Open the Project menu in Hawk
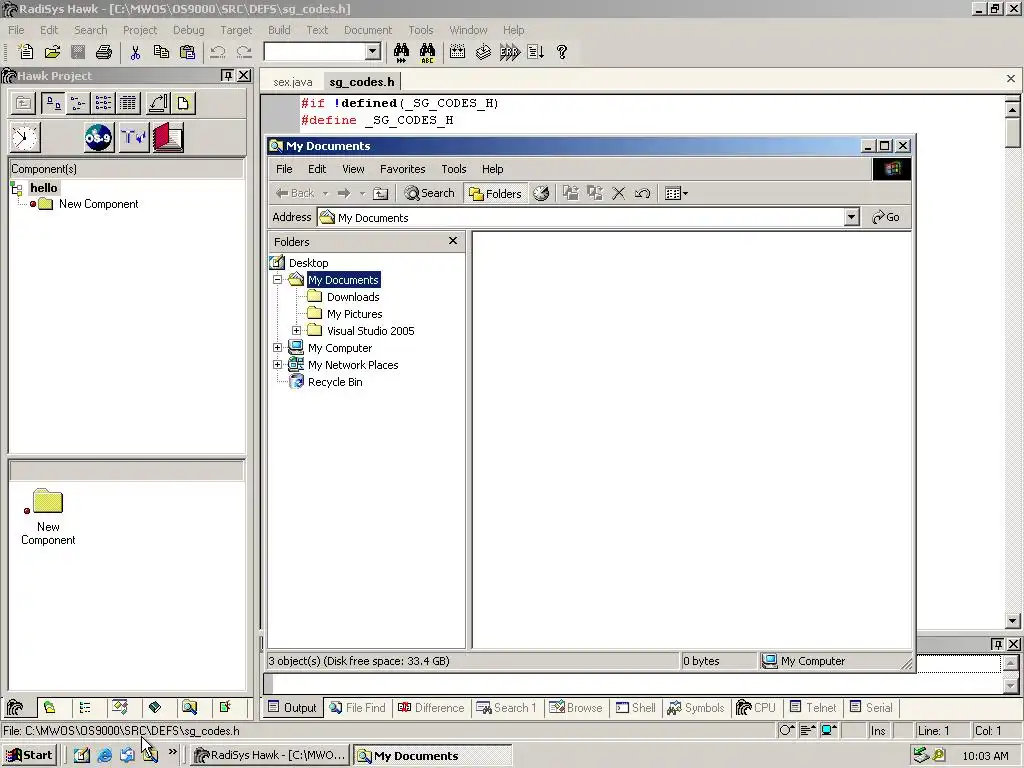 click(x=140, y=30)
